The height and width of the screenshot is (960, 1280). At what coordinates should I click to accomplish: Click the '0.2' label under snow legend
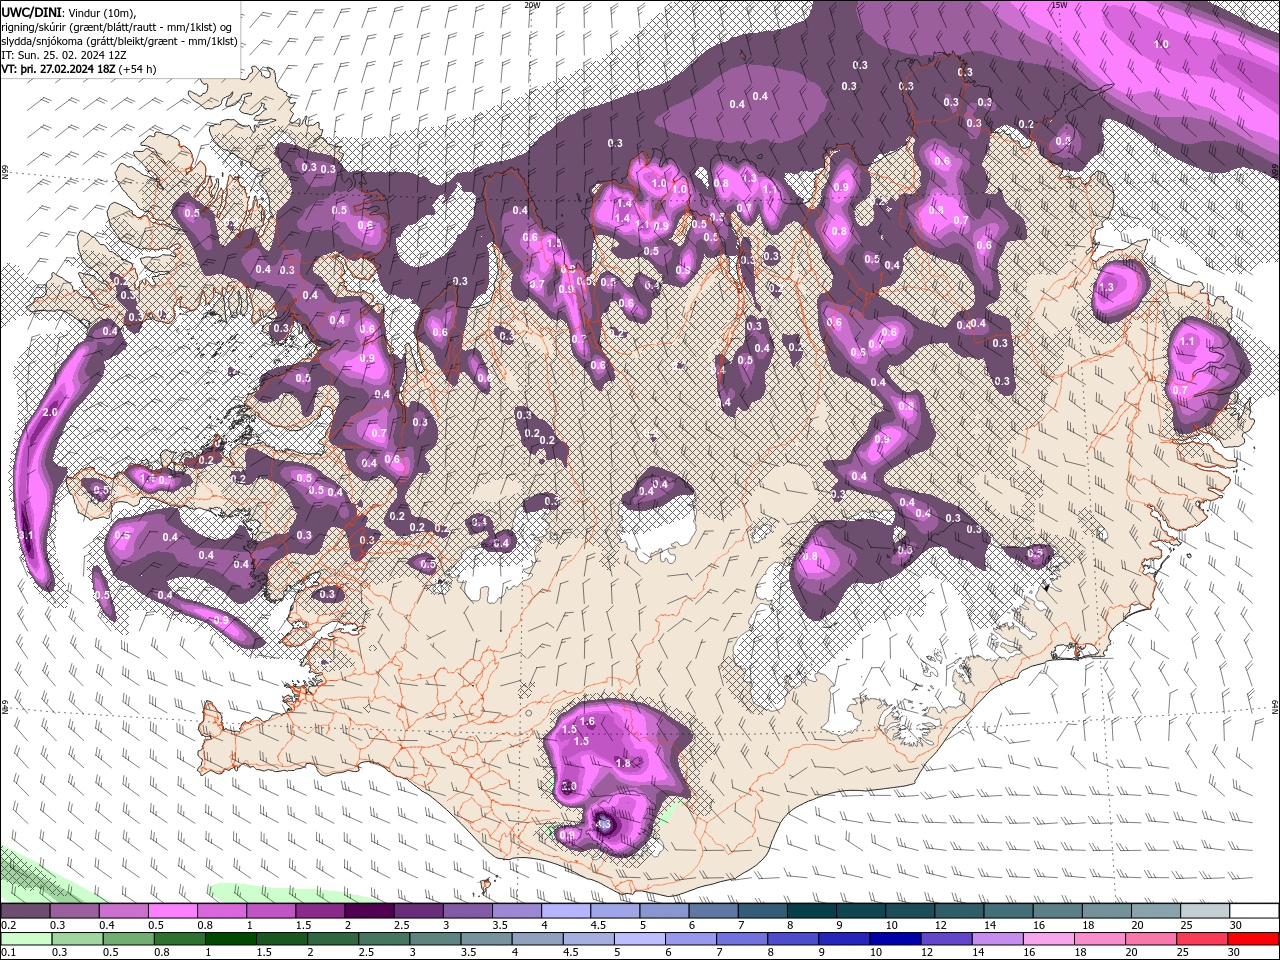pos(8,925)
